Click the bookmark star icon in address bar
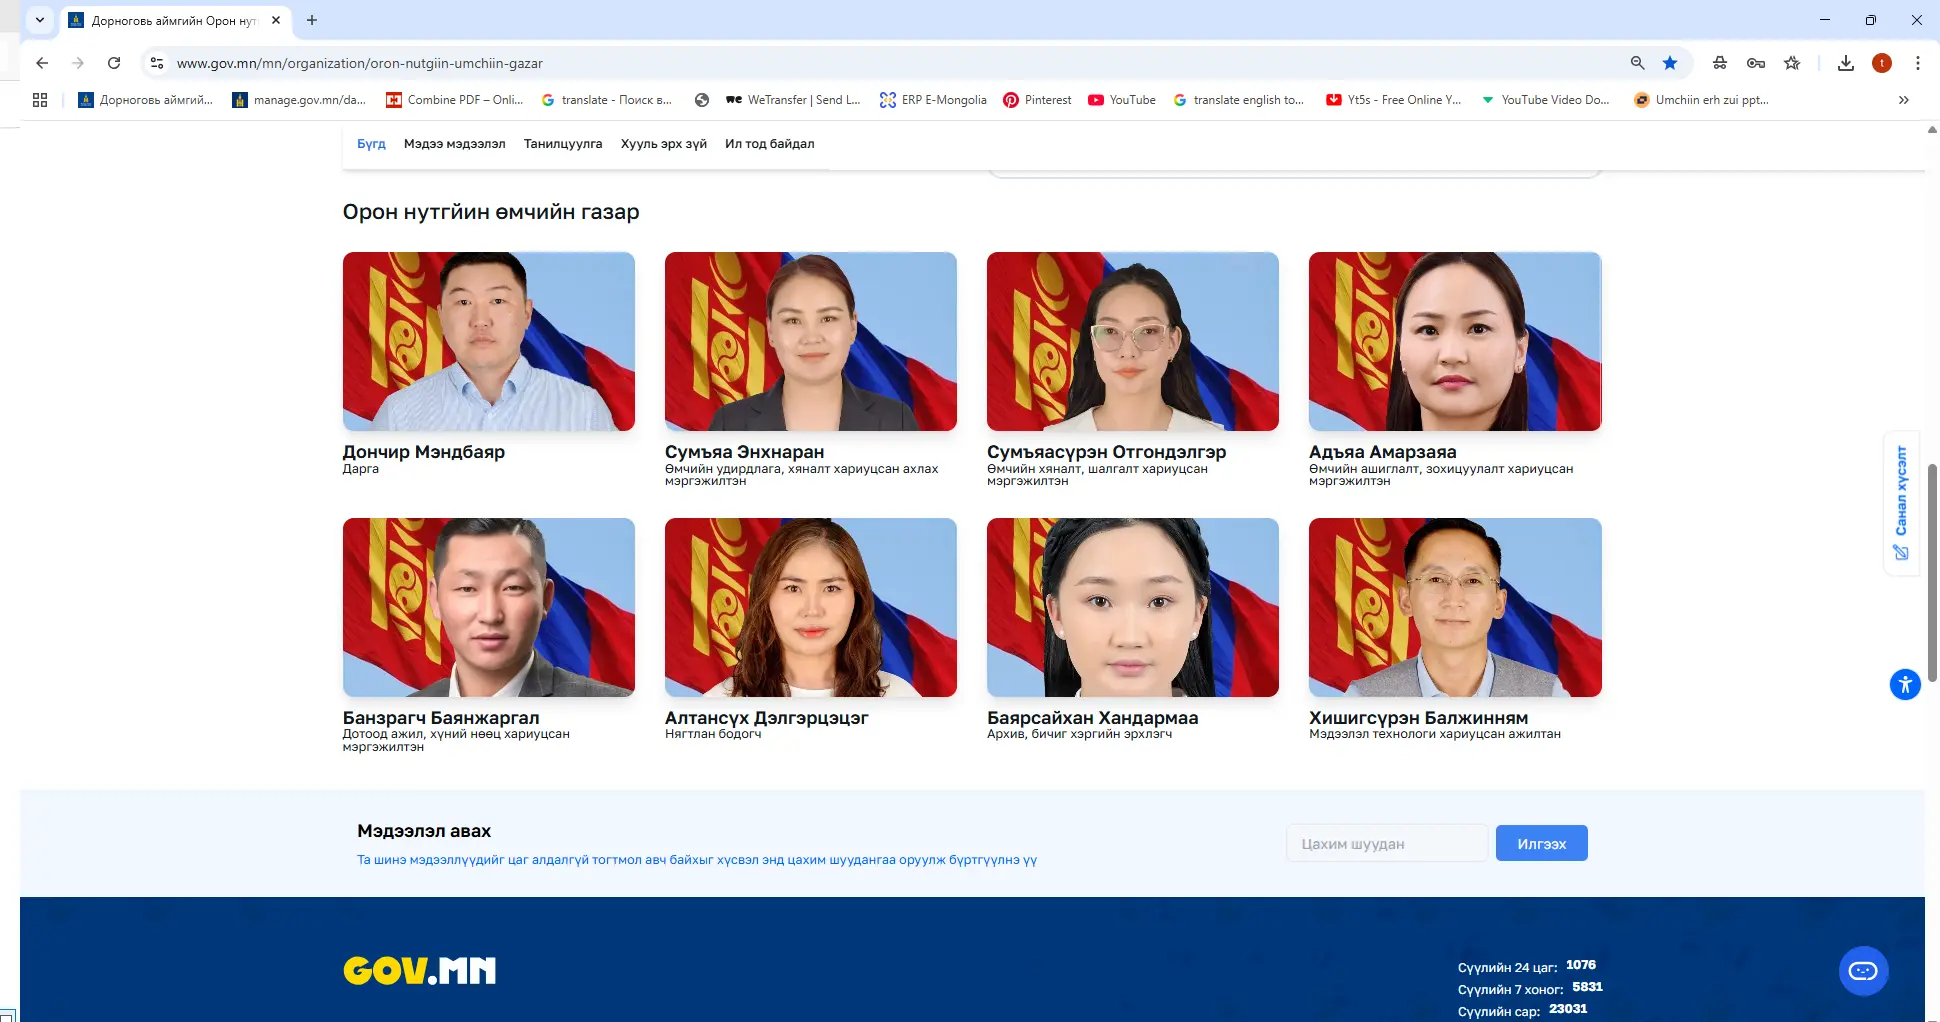The image size is (1940, 1022). pos(1670,63)
